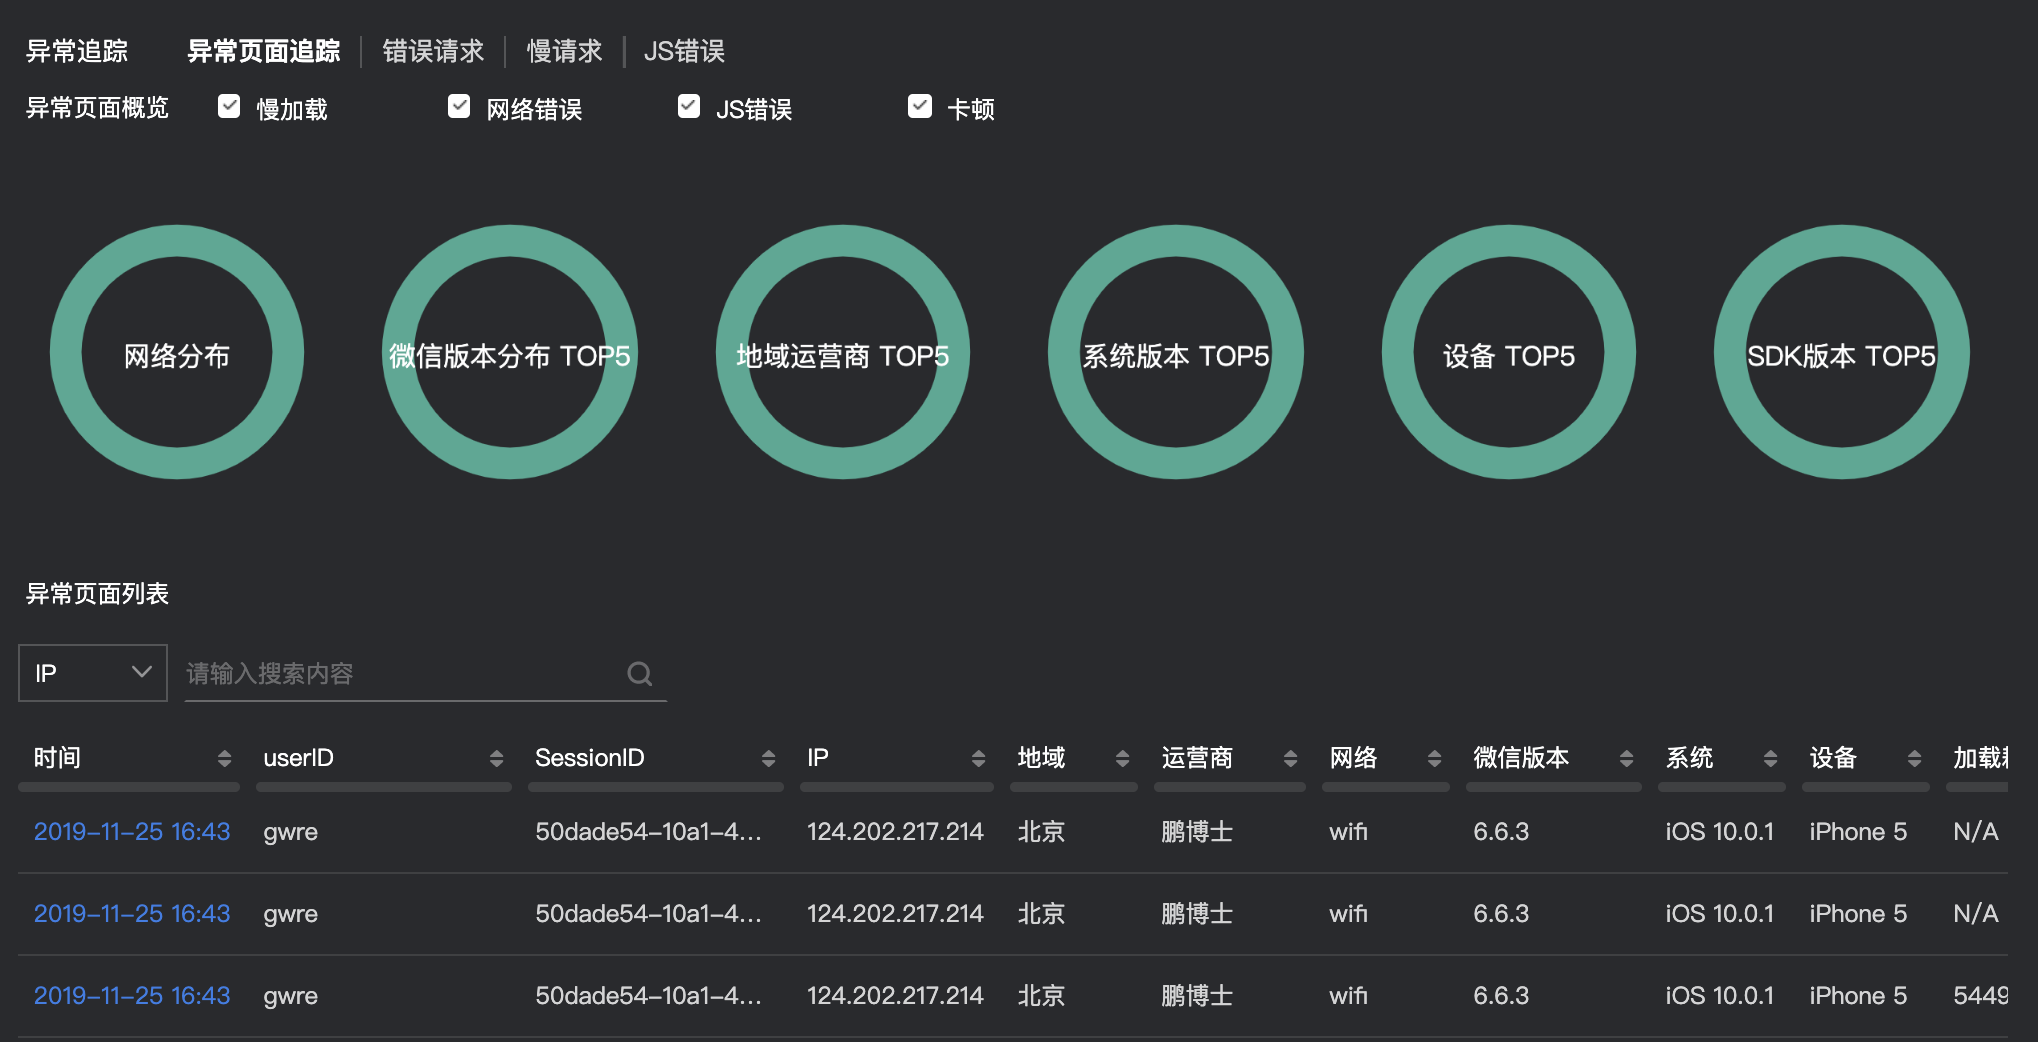The width and height of the screenshot is (2038, 1042).
Task: Click the 系统版本 TOP5 donut chart
Action: [x=1176, y=352]
